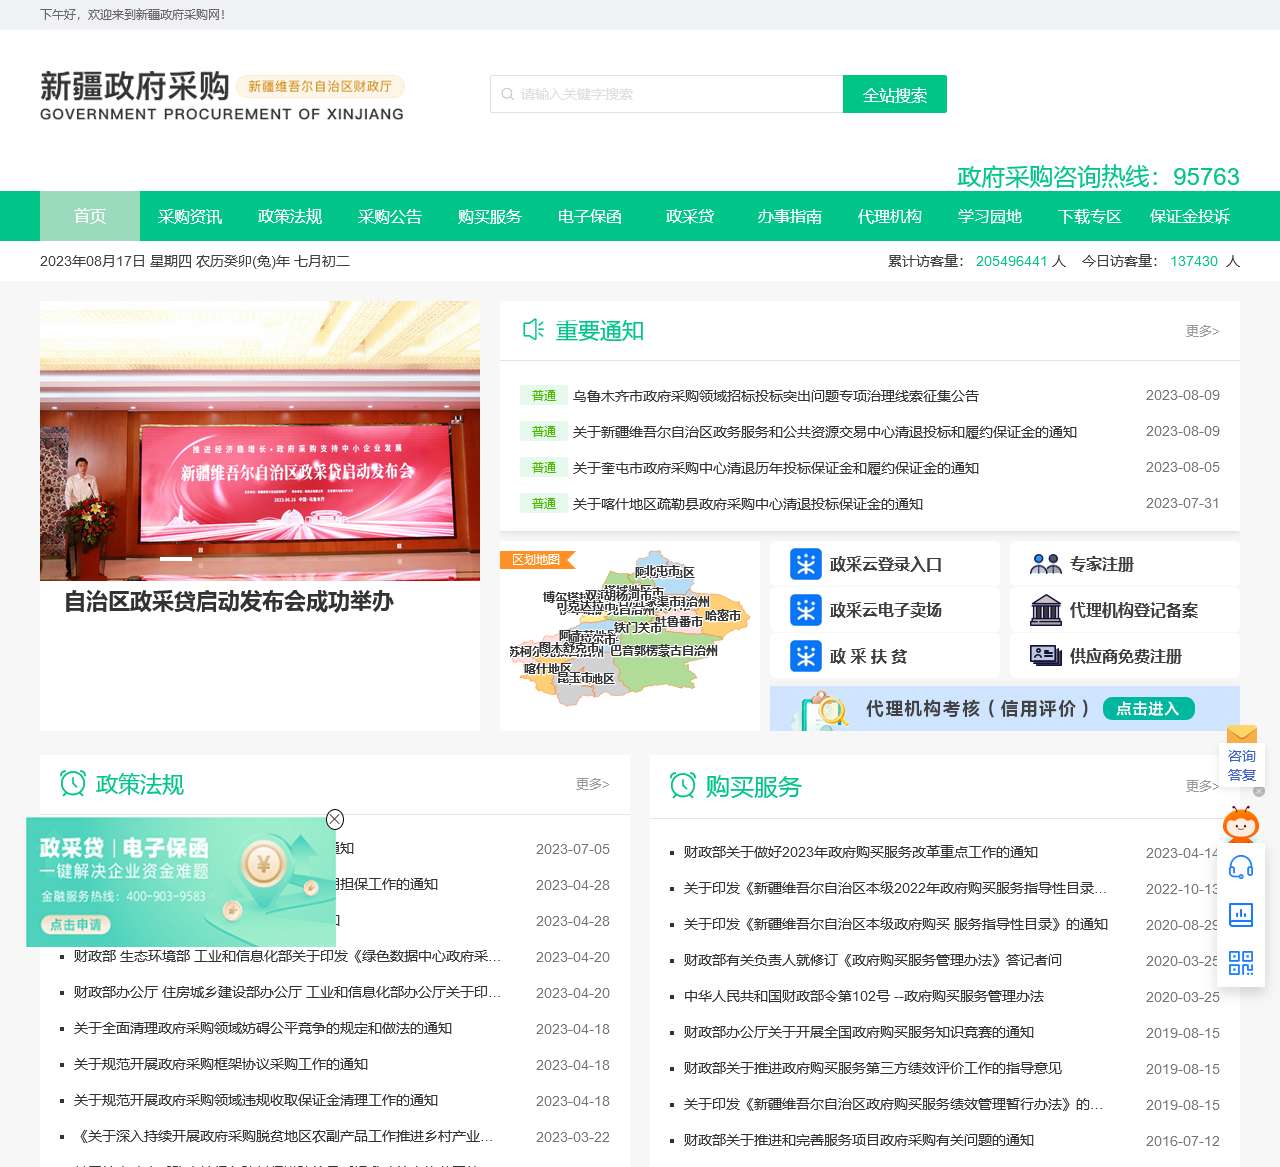The height and width of the screenshot is (1167, 1280).
Task: Open the 采购资讯 navigation item
Action: 190,216
